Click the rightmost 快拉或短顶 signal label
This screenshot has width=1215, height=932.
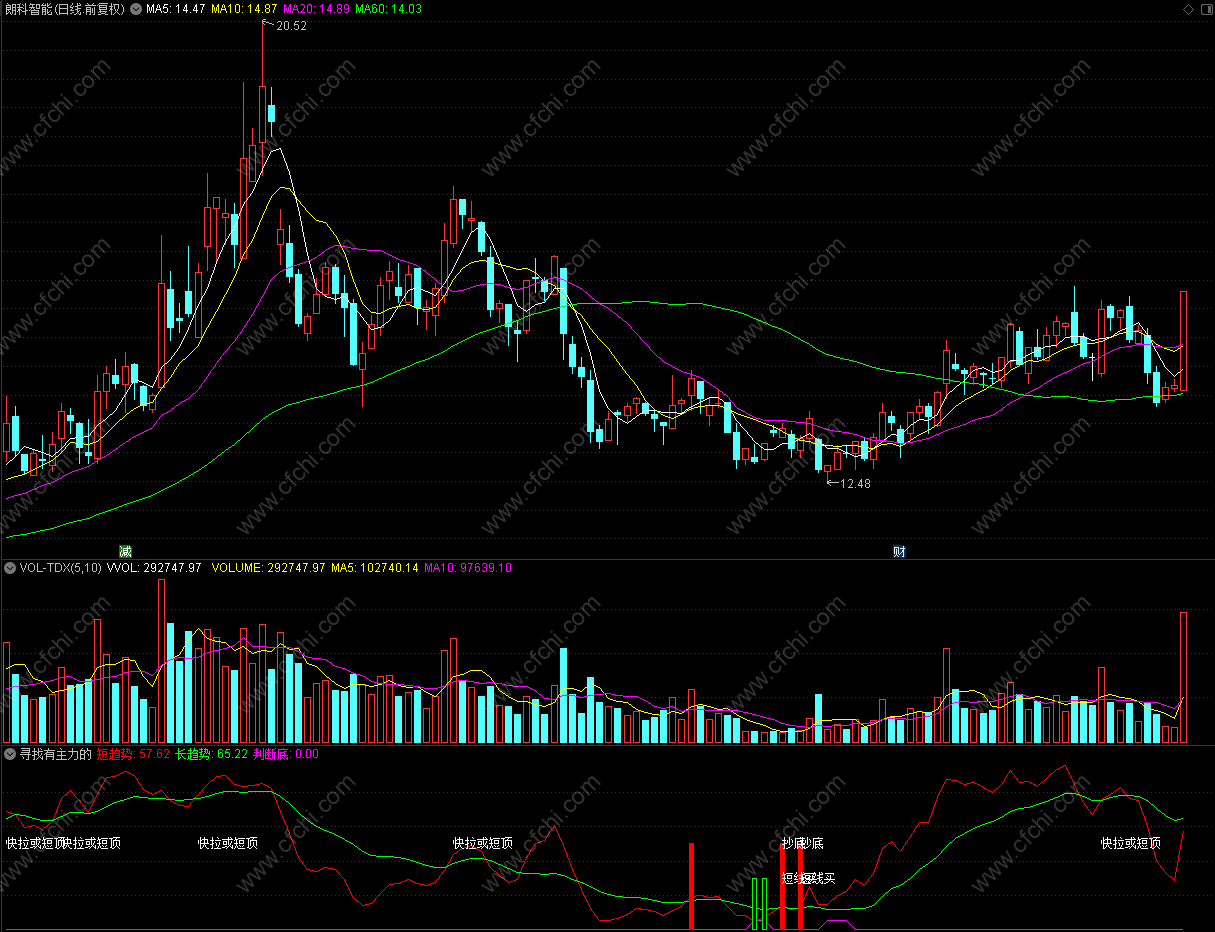1131,843
